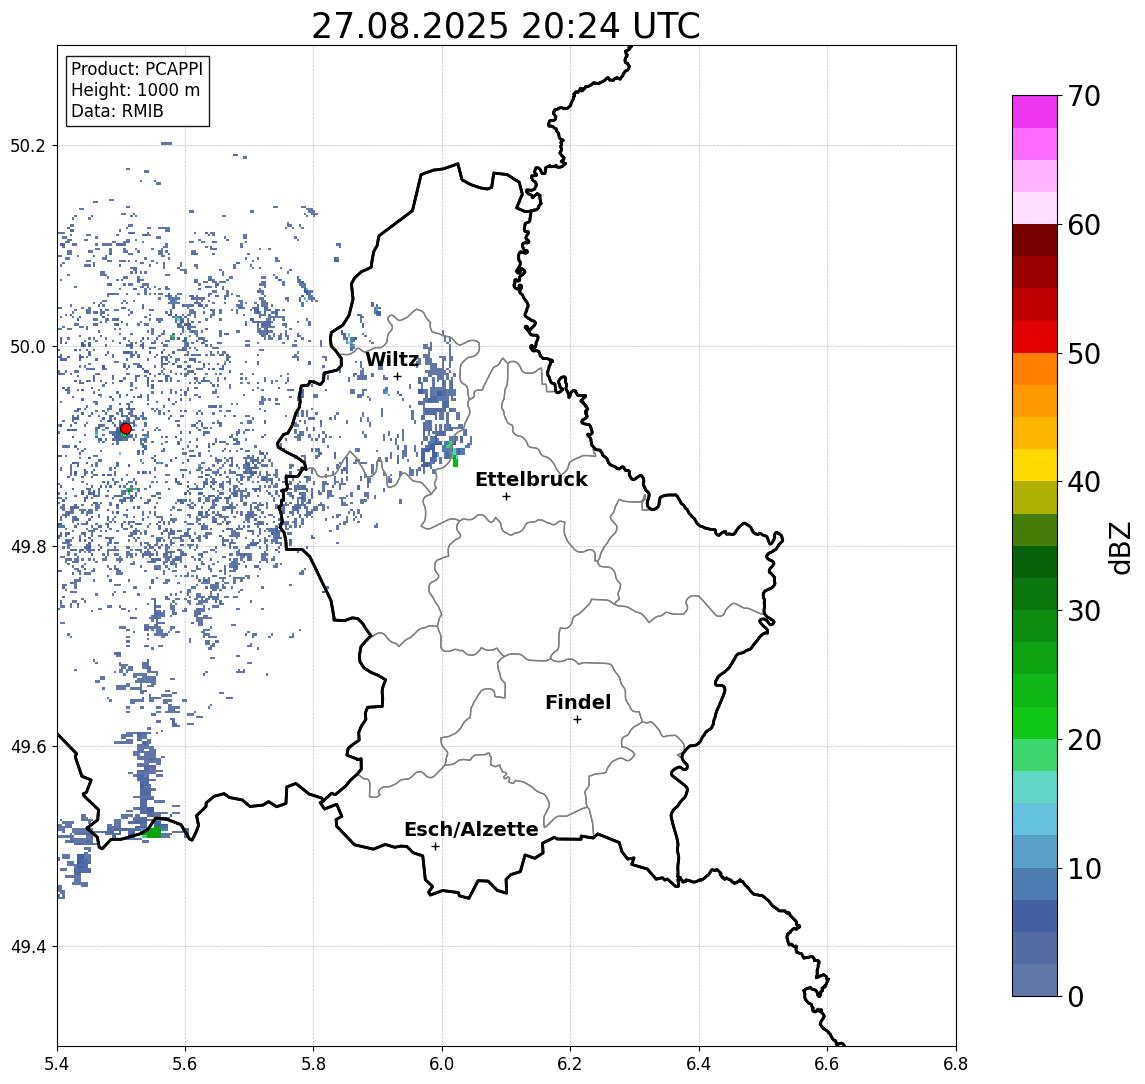Click the cross marker under Wiltz
Screen dimensions: 1145x1084
397,376
